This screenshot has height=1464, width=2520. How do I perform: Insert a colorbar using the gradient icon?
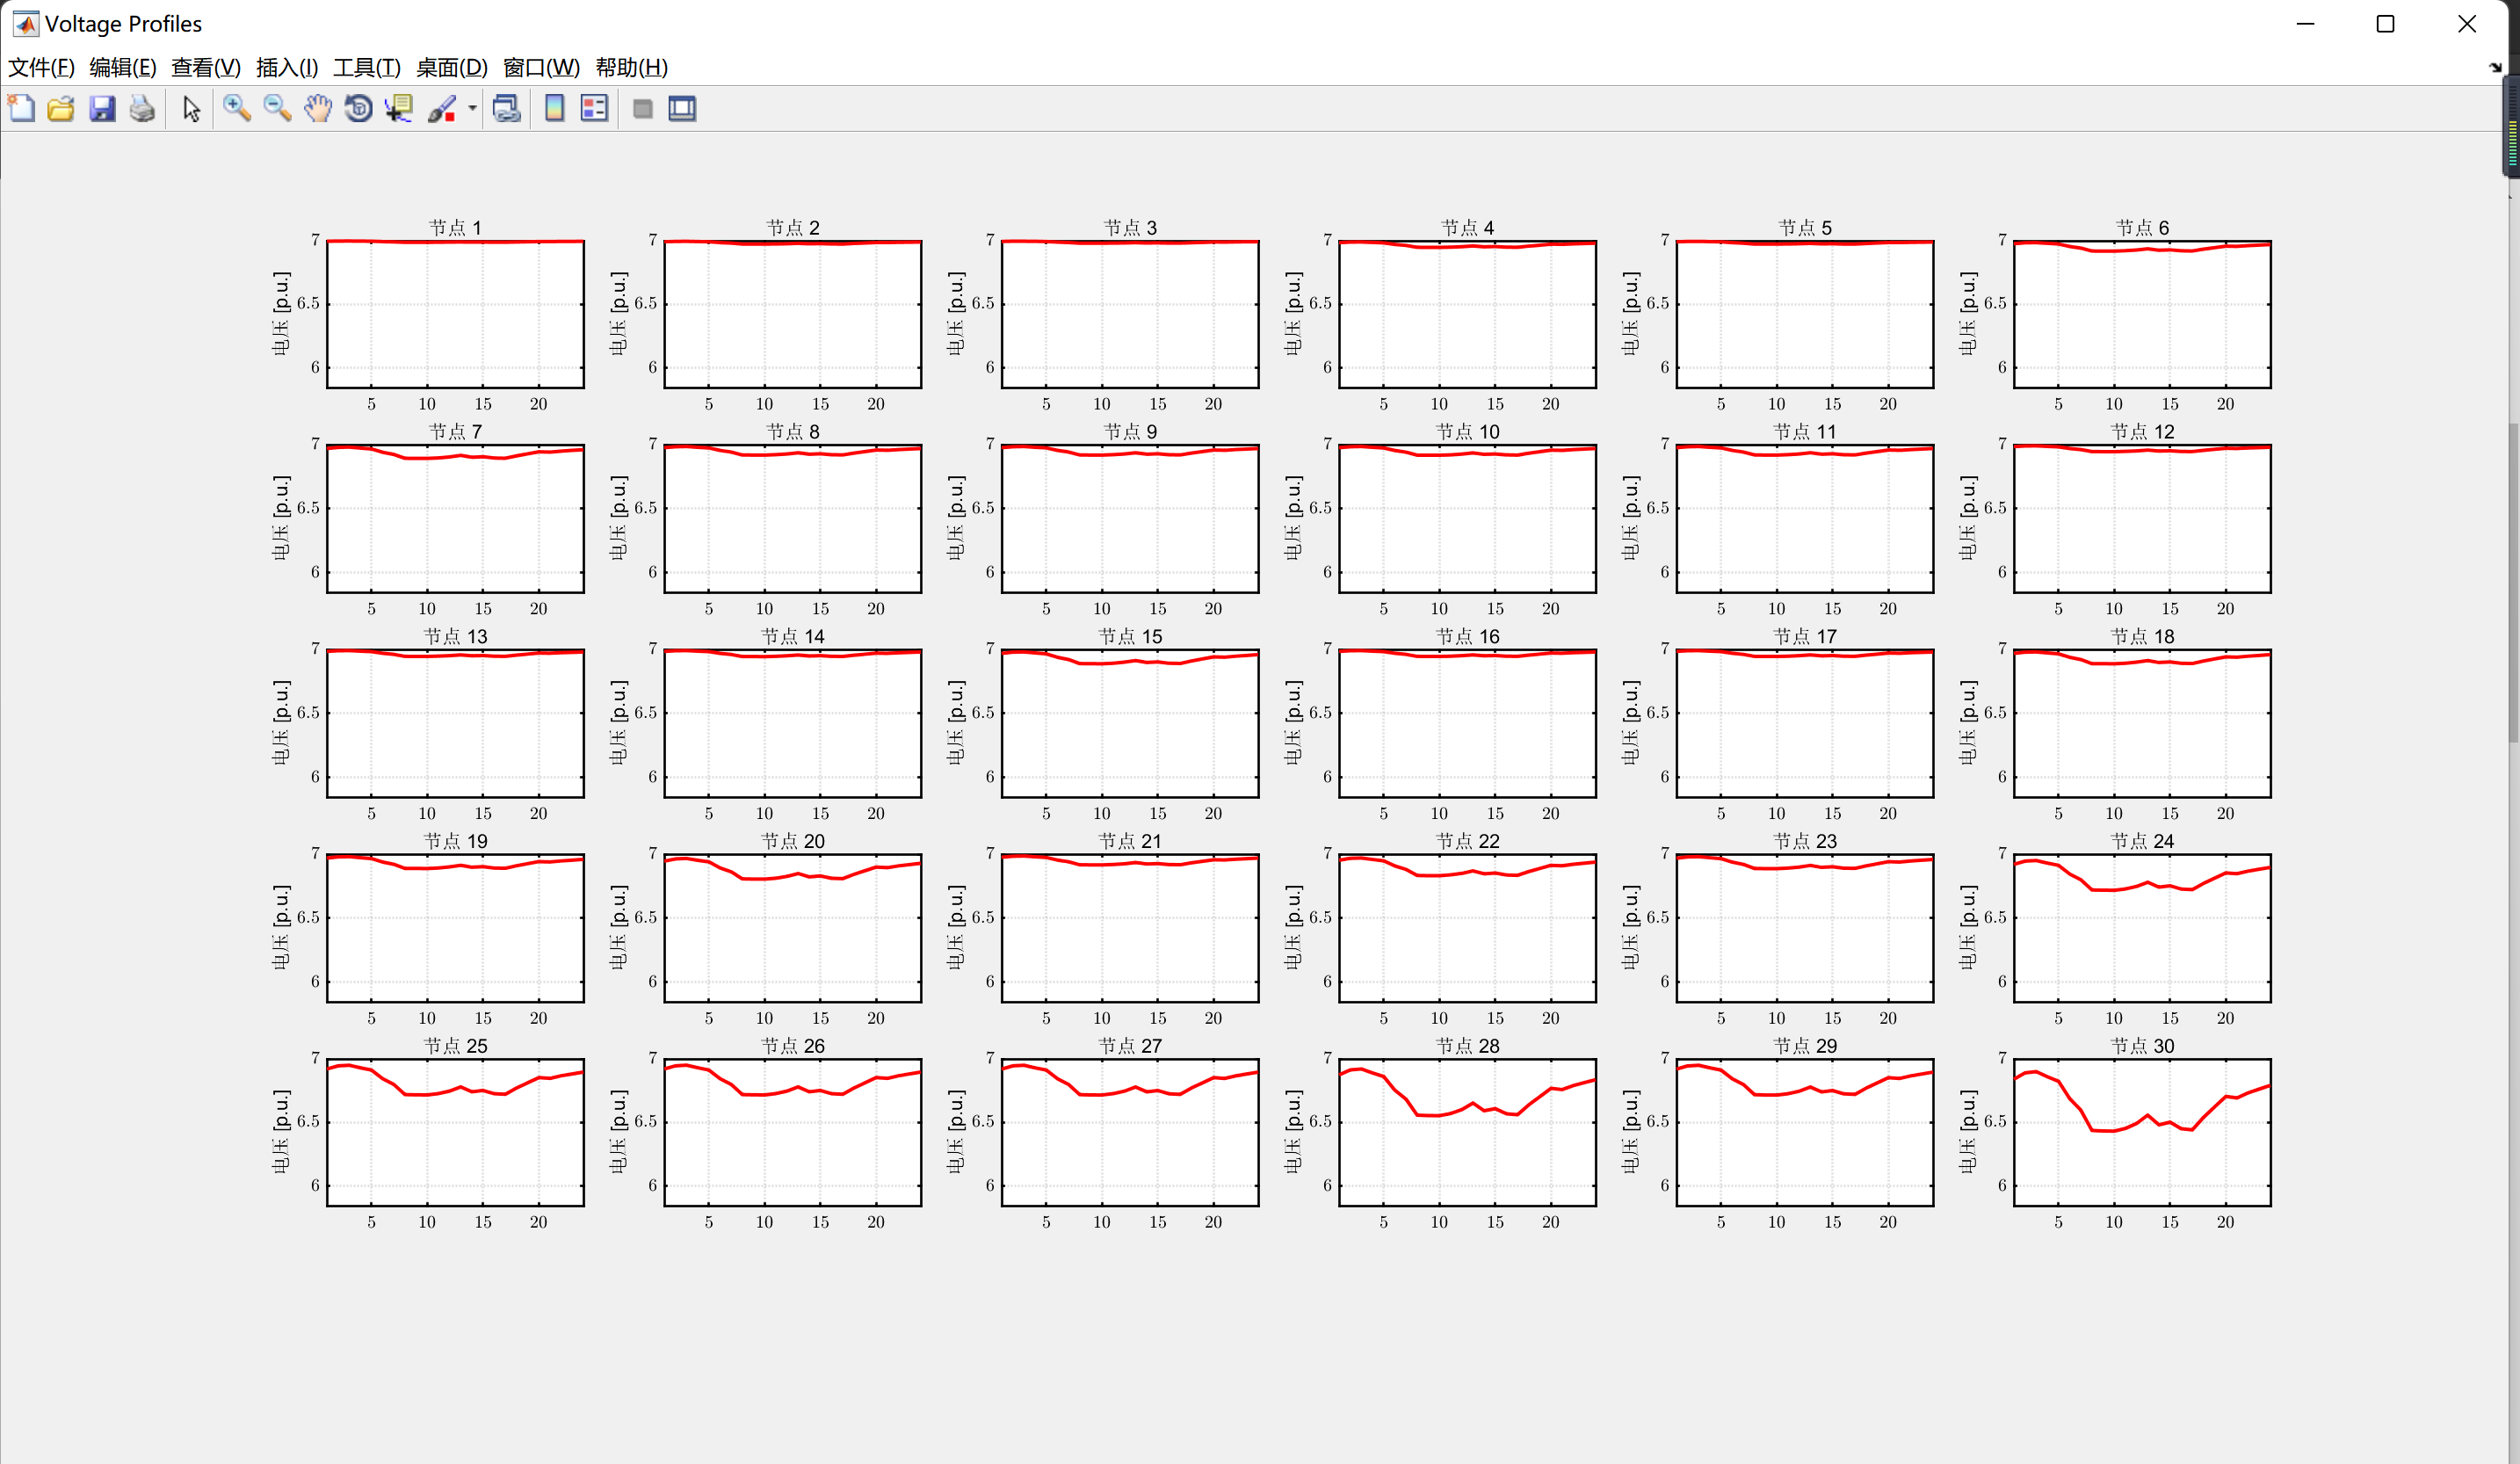(x=554, y=108)
